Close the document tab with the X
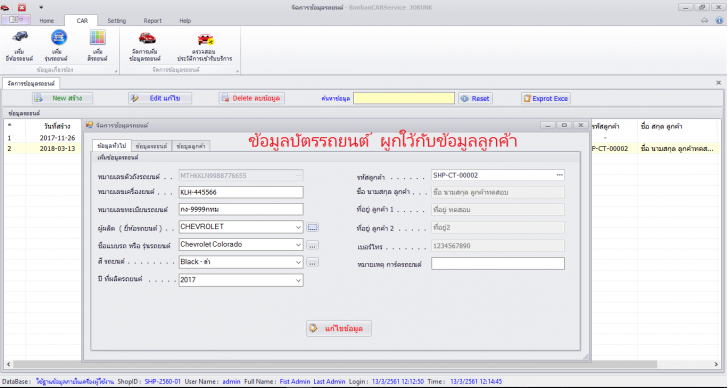 click(718, 83)
